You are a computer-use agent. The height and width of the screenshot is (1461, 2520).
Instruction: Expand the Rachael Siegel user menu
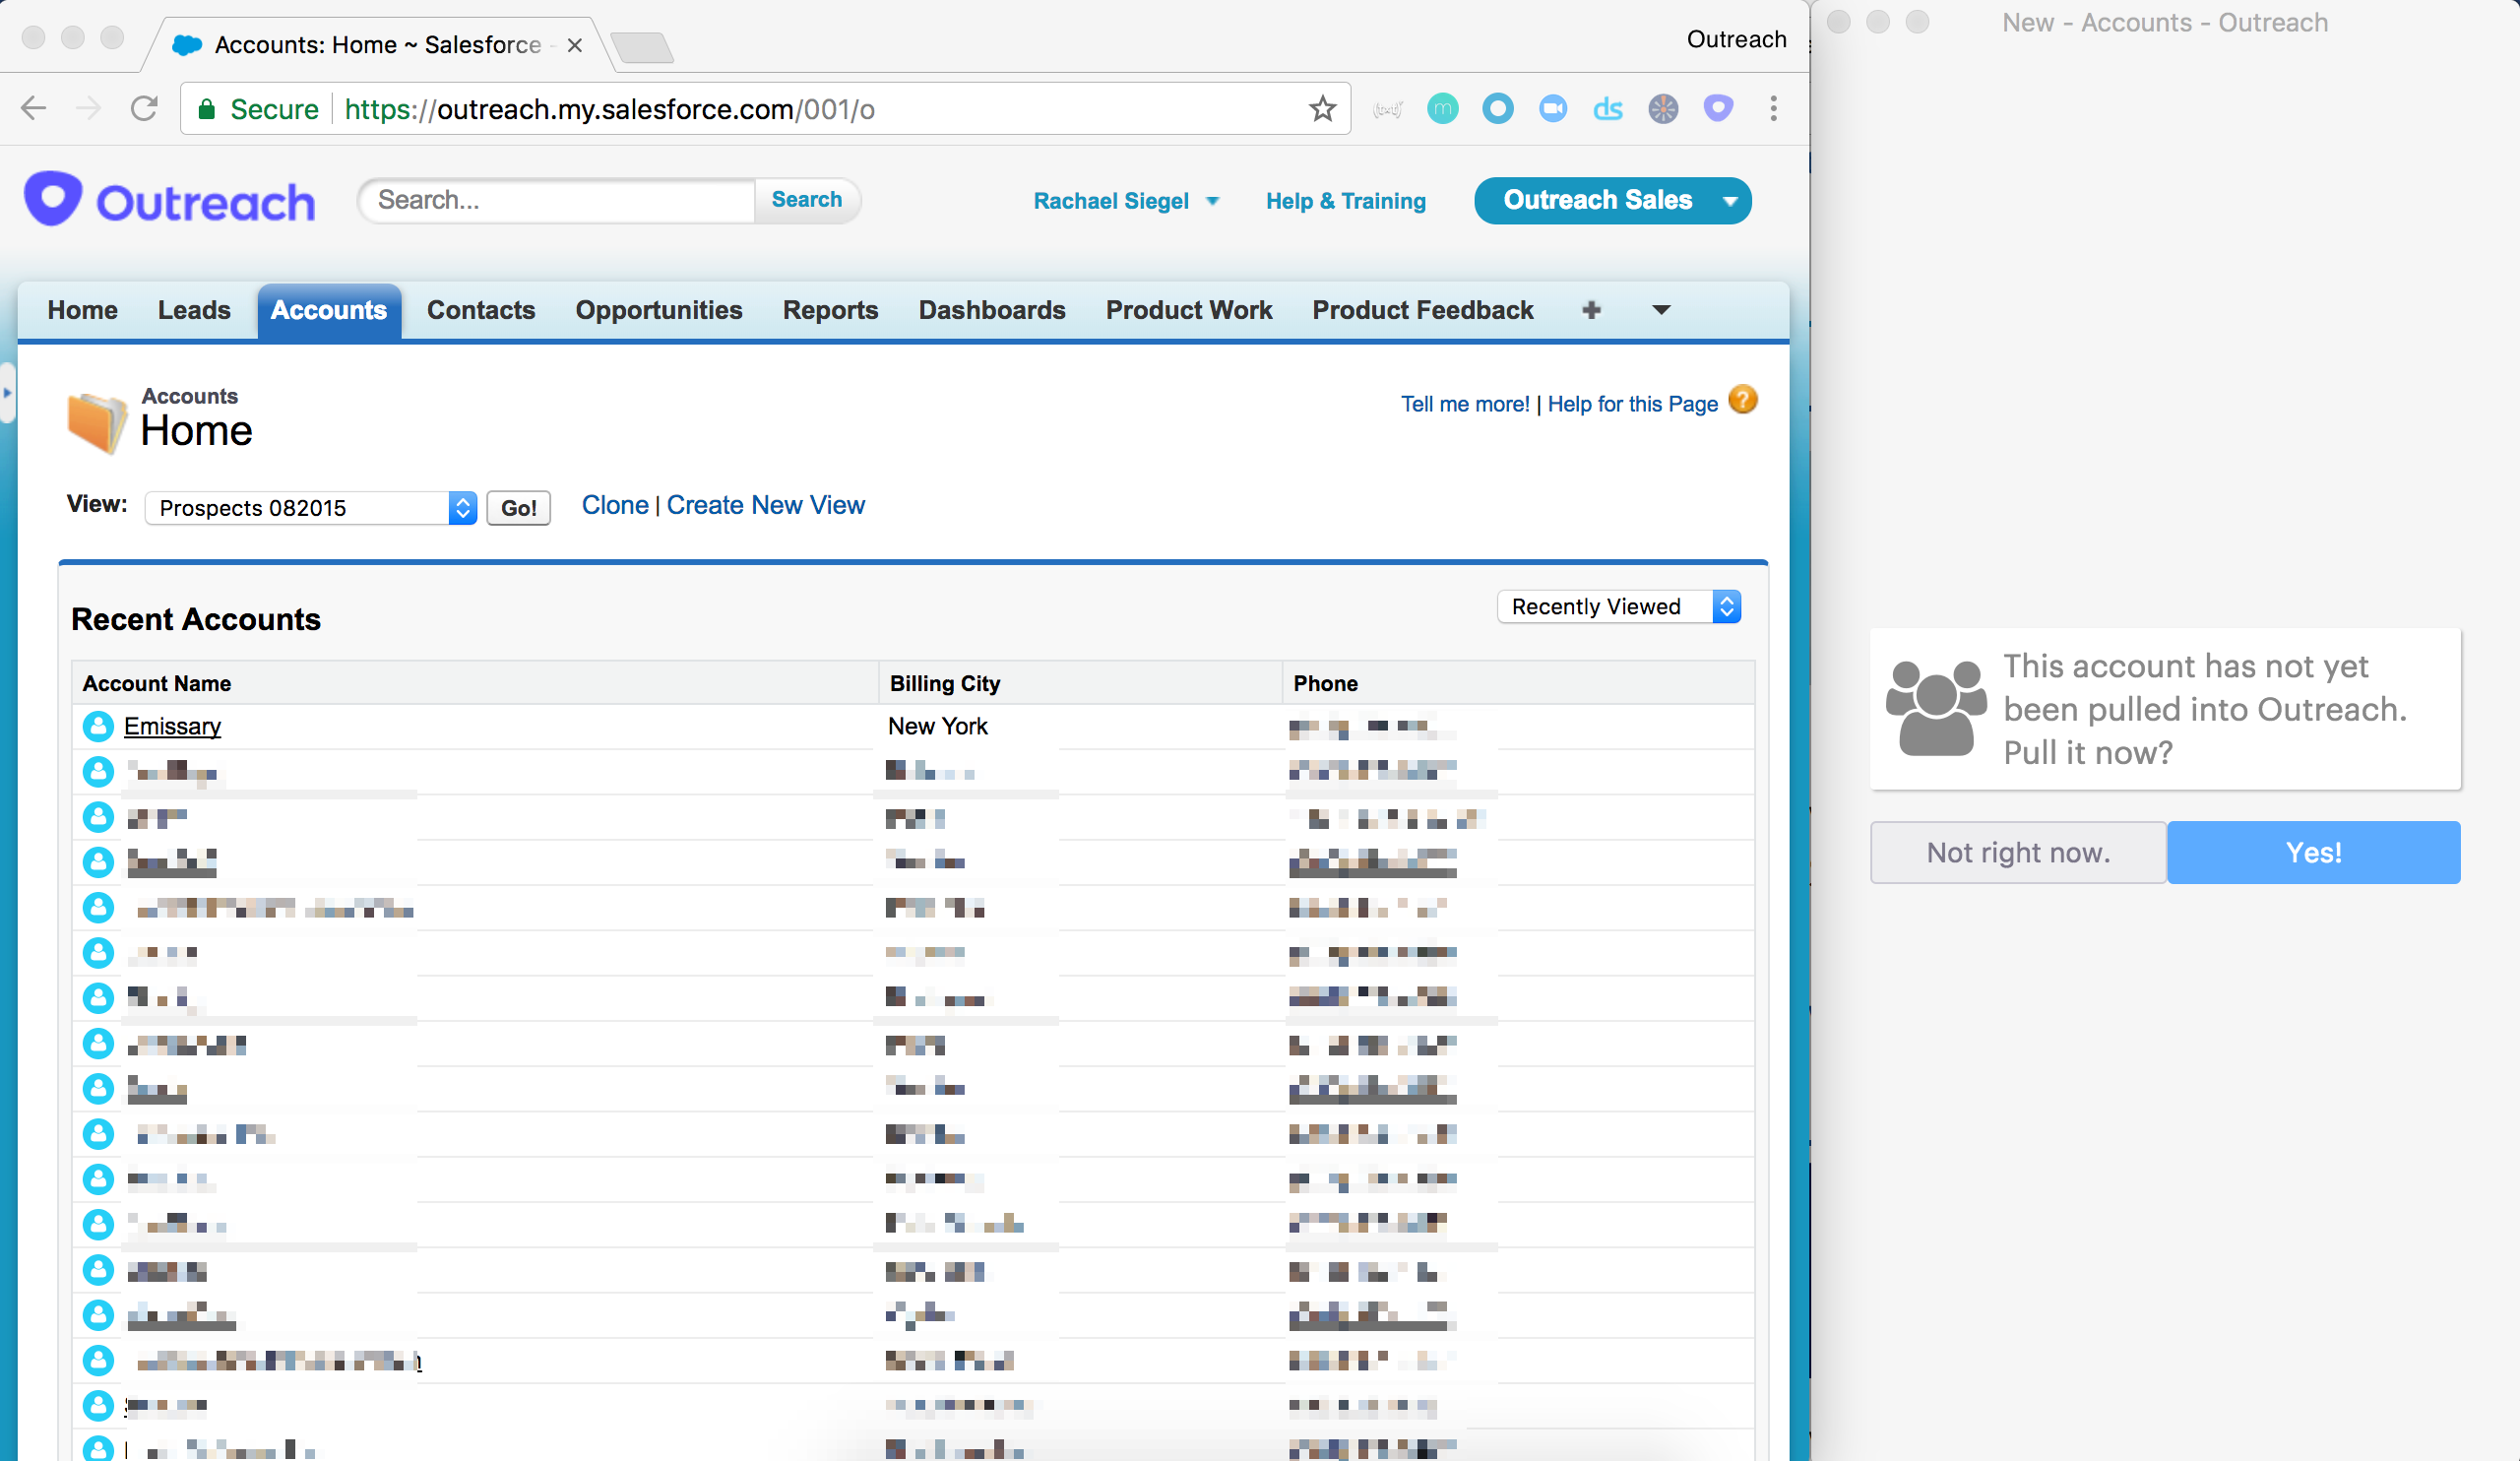click(1212, 201)
